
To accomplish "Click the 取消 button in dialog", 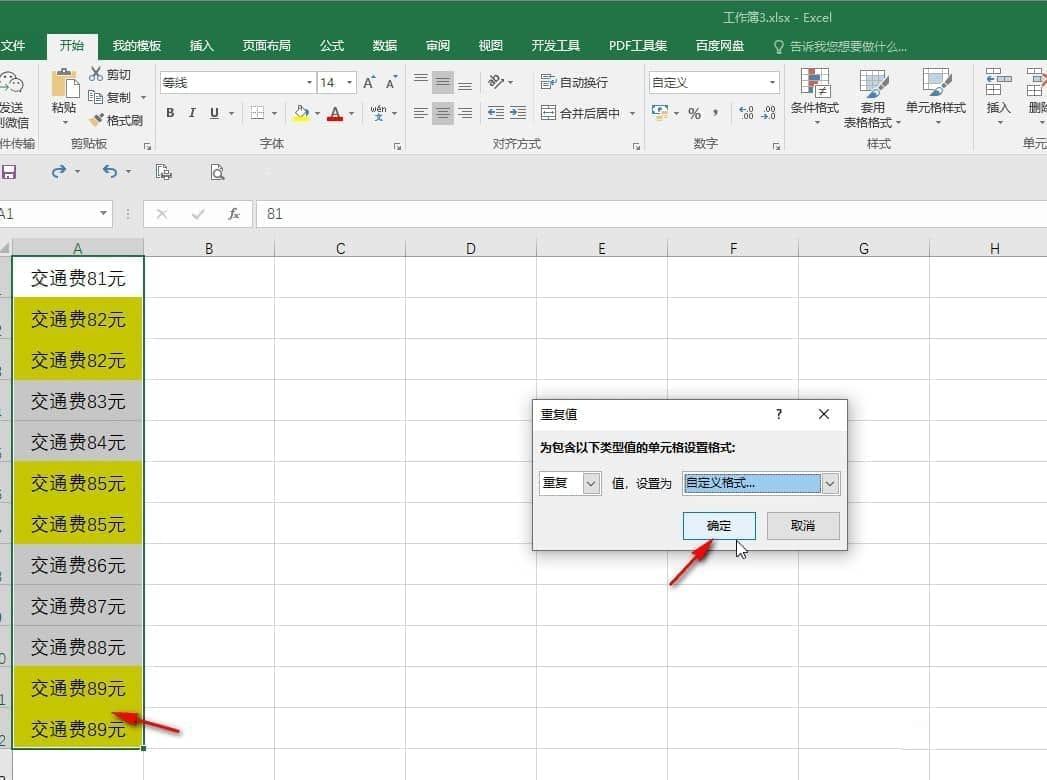I will [x=803, y=526].
